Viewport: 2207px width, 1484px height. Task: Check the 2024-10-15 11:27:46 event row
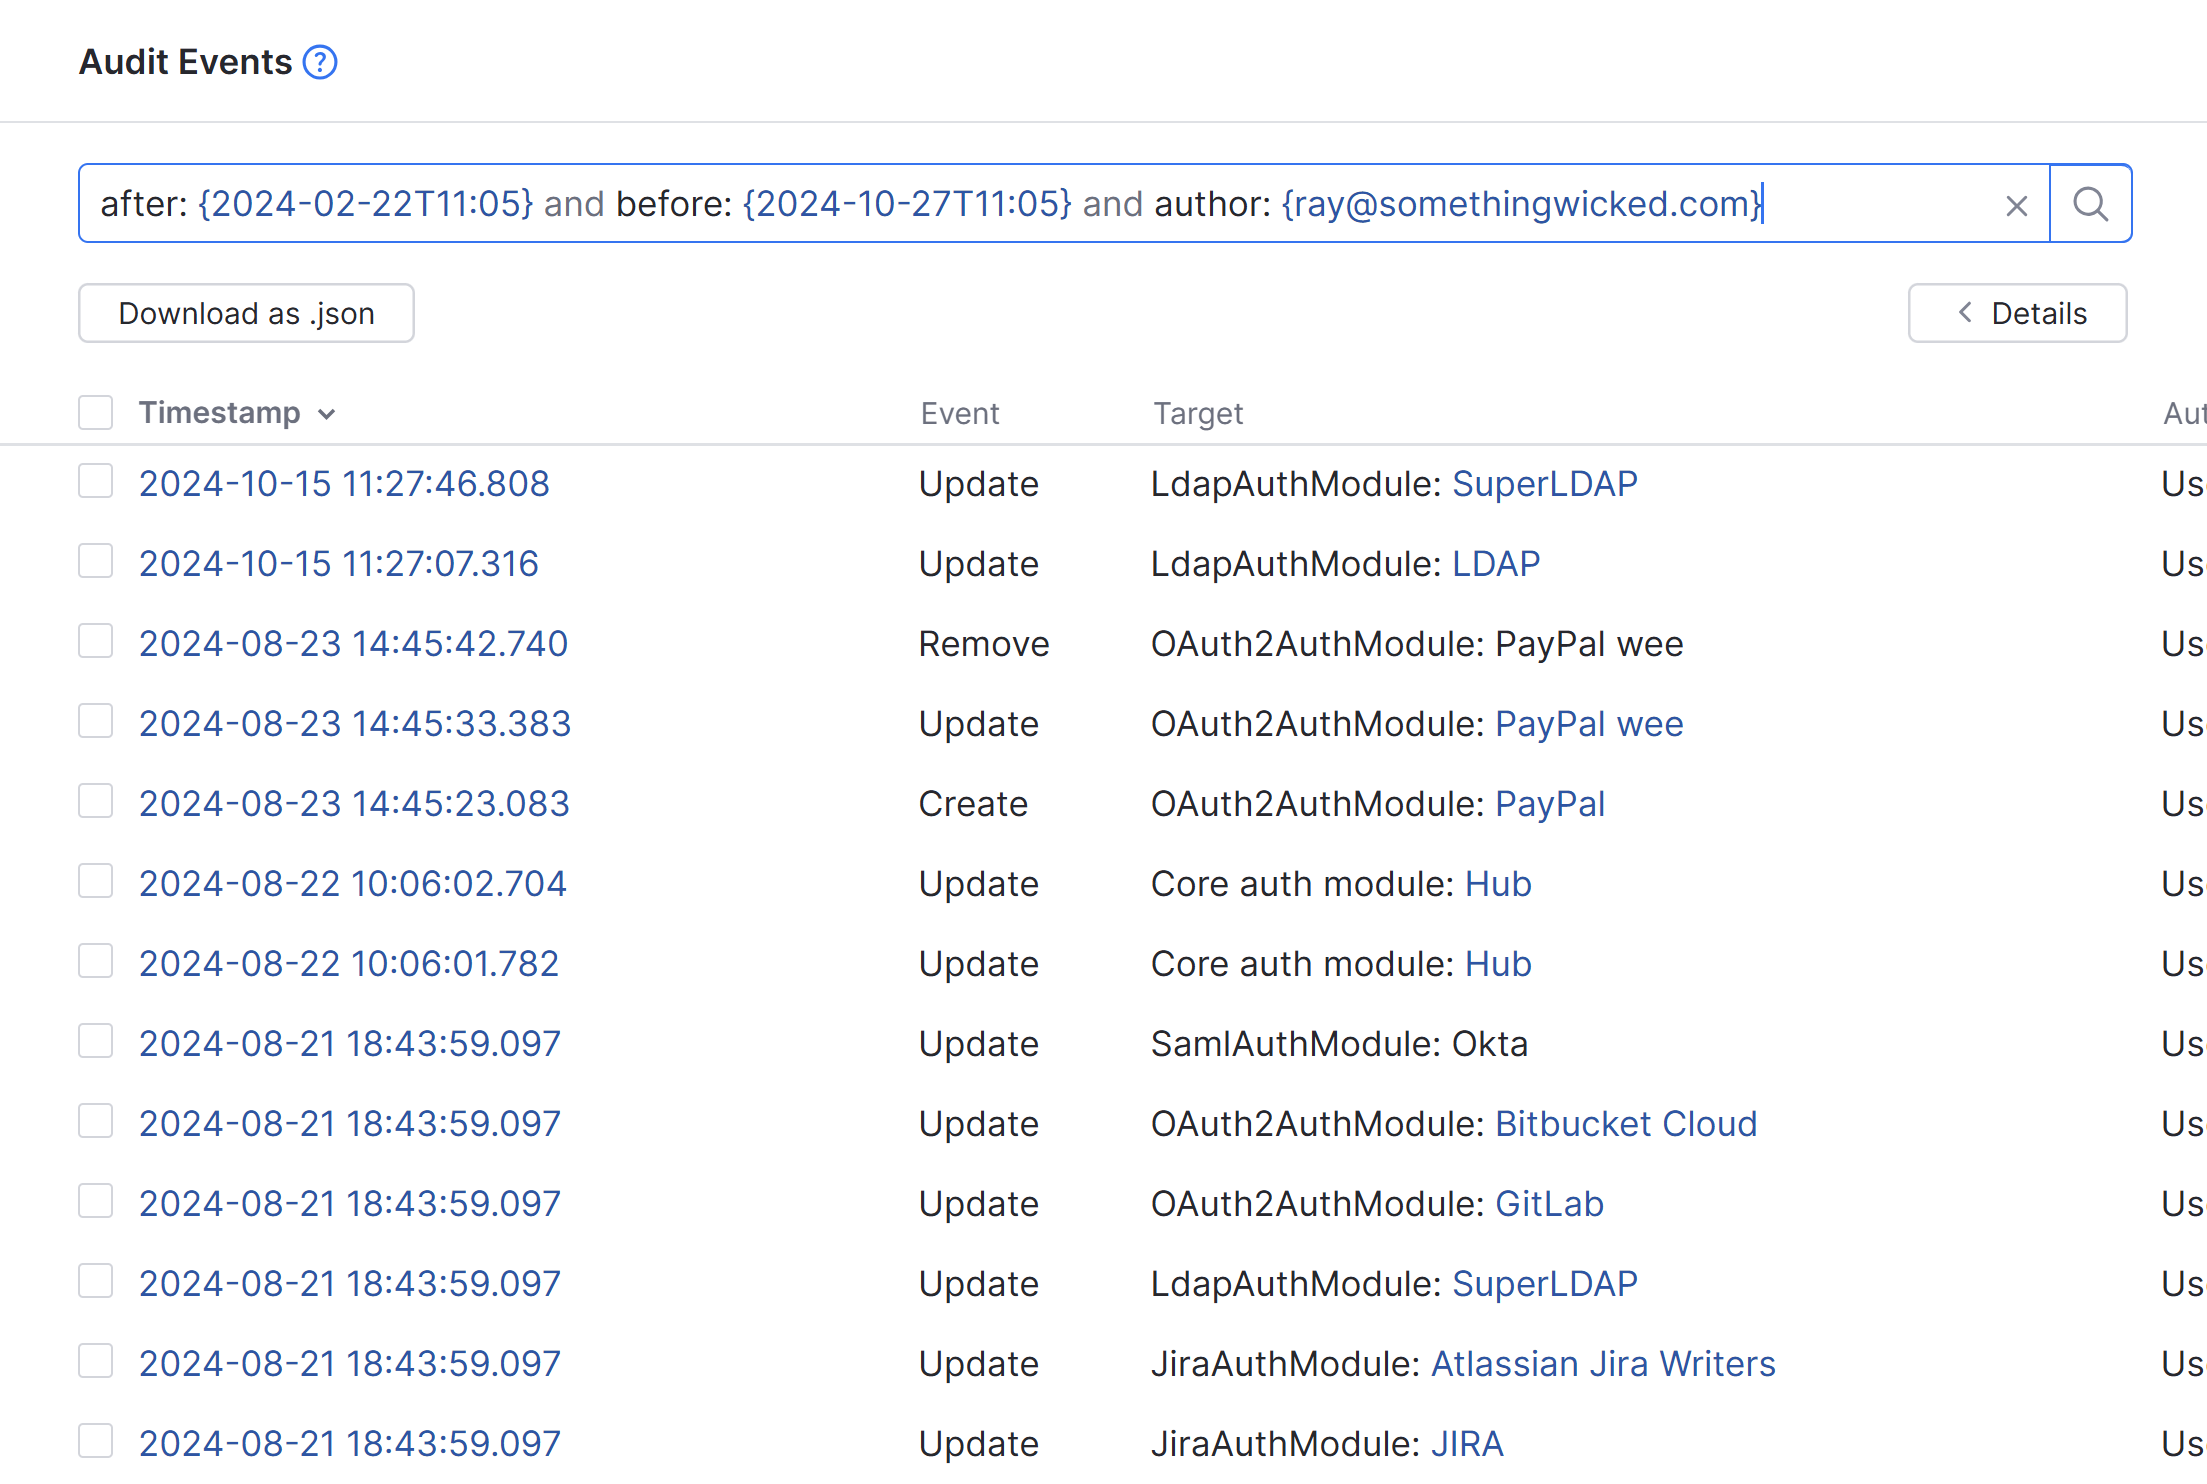click(x=95, y=481)
